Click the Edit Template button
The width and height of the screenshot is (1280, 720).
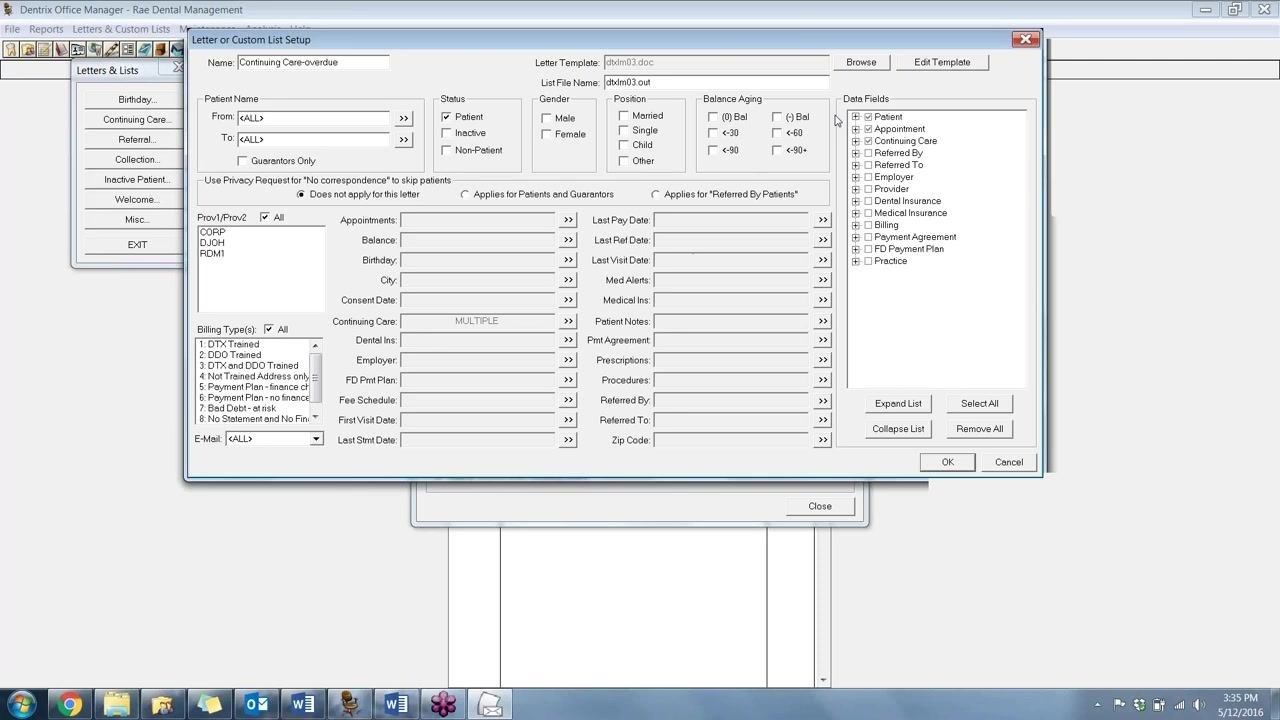(x=942, y=62)
